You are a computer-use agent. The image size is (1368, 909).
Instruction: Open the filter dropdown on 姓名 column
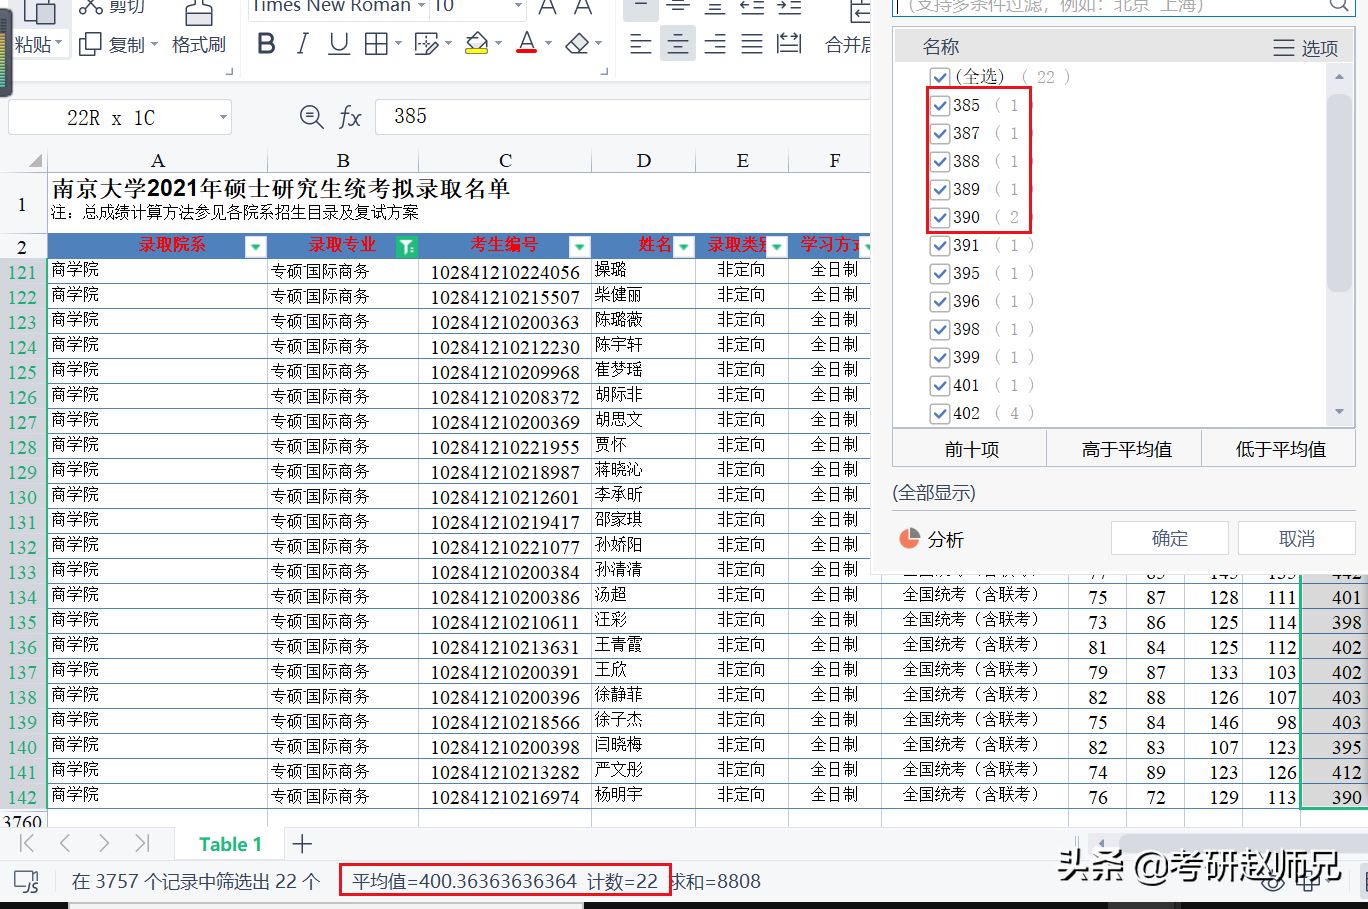click(x=684, y=246)
